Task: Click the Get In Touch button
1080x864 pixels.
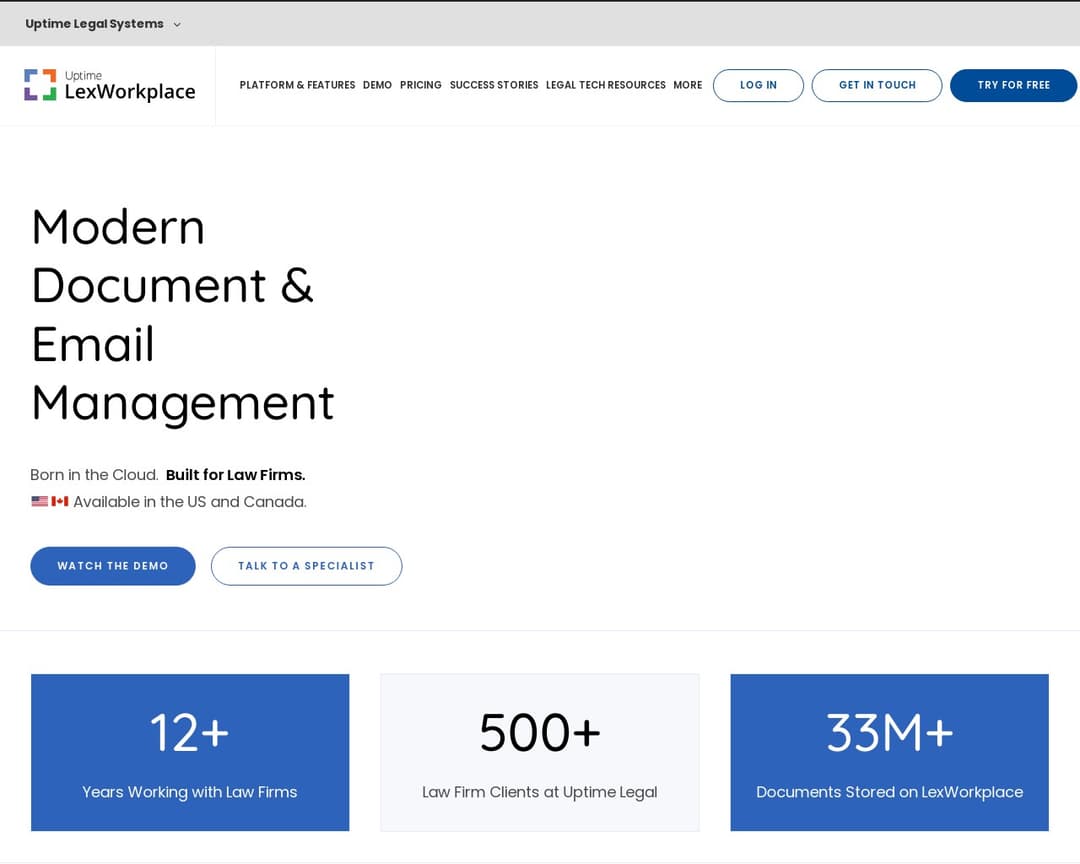Action: click(x=877, y=85)
